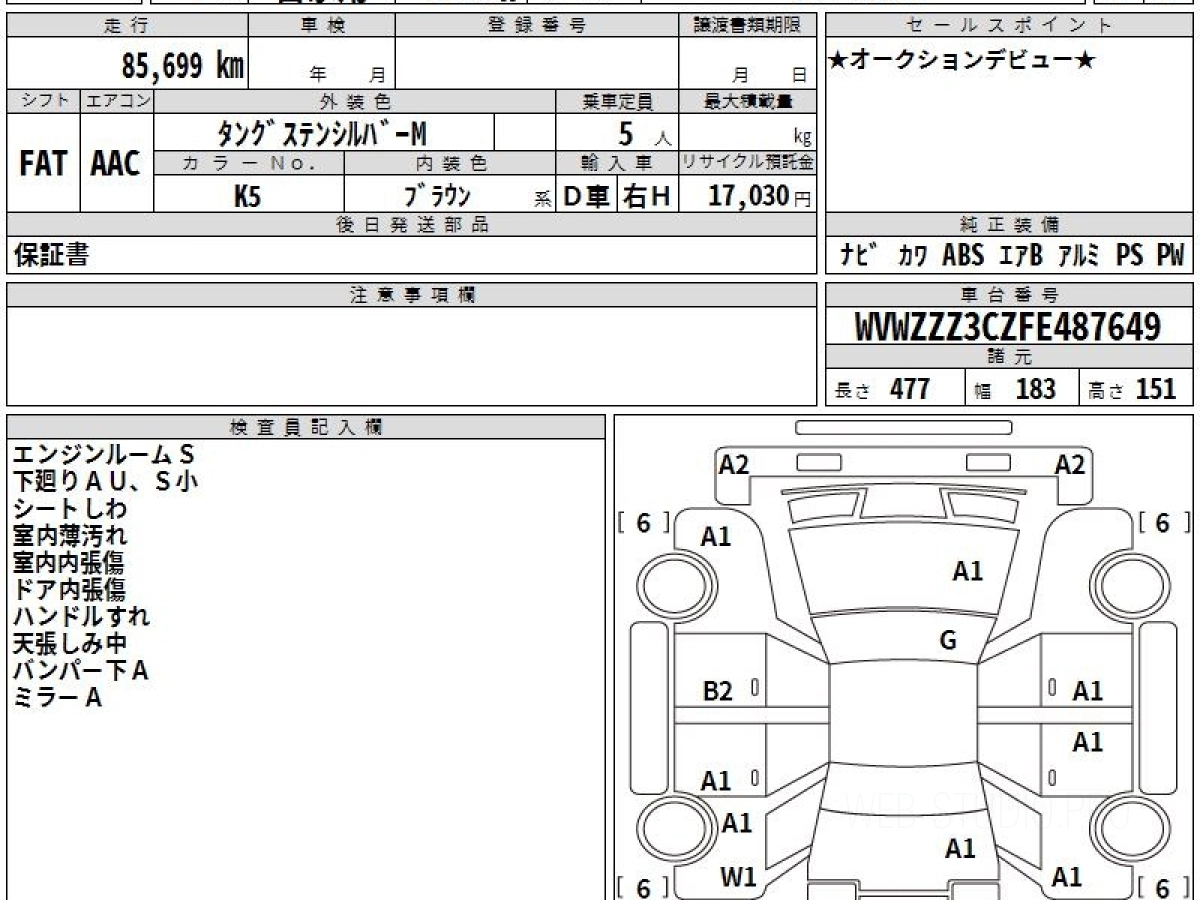Click the 内装色 label
Viewport: 1200px width, 900px height.
pos(450,164)
